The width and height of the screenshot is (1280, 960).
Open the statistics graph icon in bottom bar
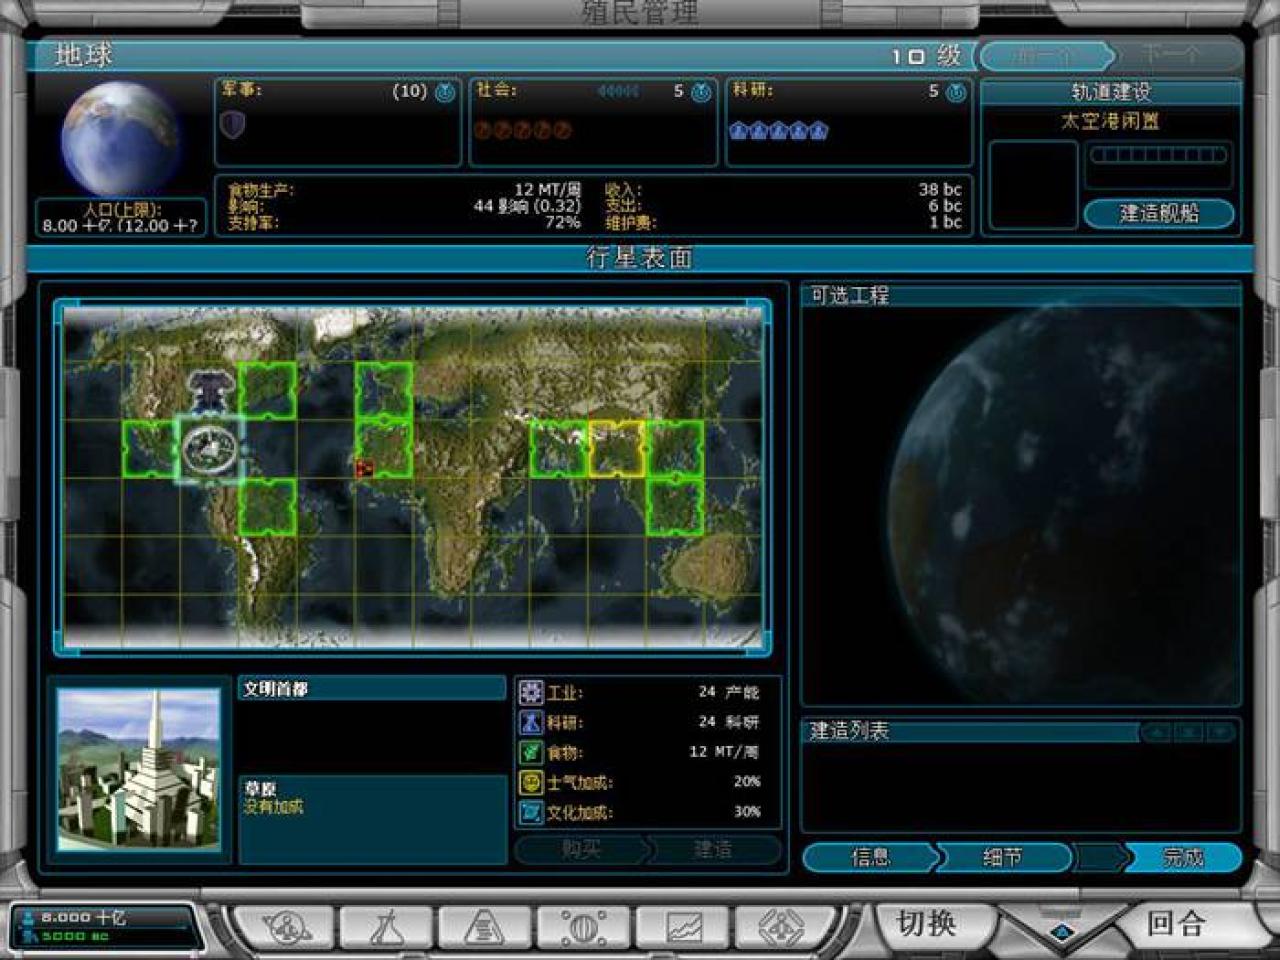(x=685, y=928)
